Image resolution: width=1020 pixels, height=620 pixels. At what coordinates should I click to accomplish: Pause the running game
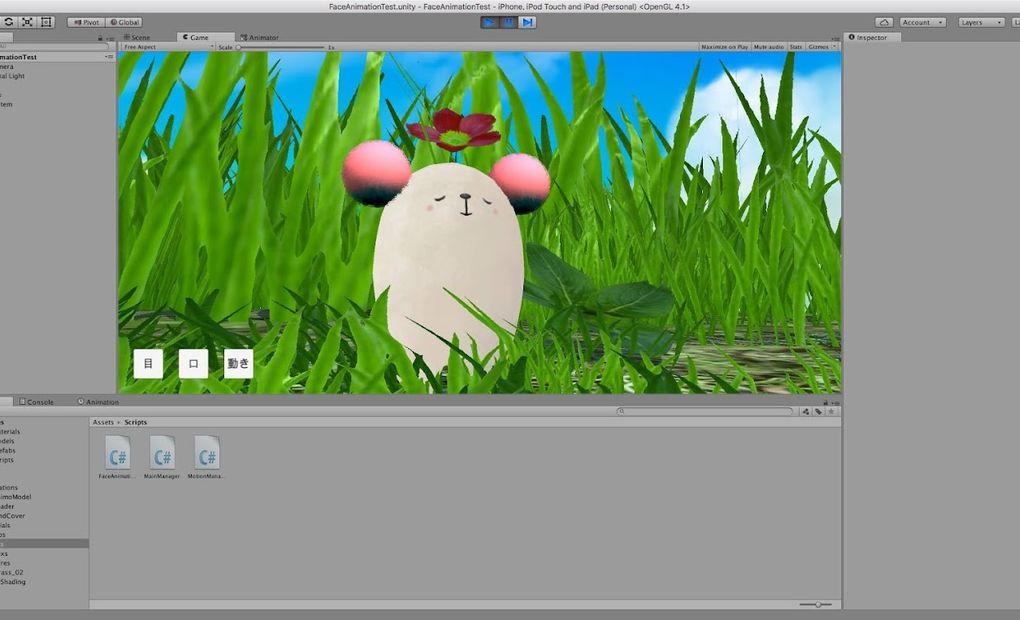coord(508,22)
